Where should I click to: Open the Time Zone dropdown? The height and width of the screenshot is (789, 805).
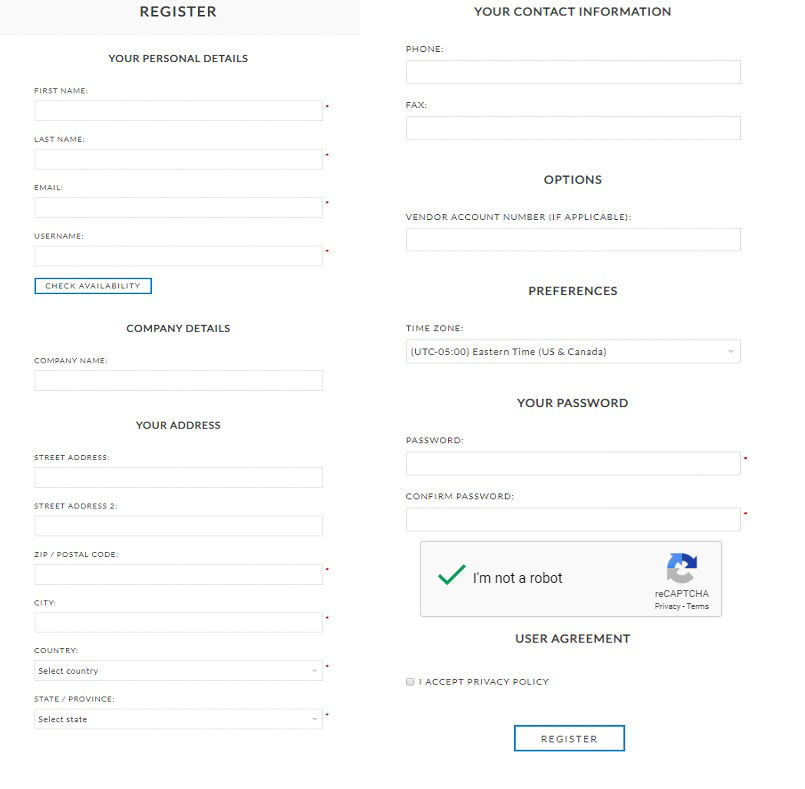click(573, 352)
